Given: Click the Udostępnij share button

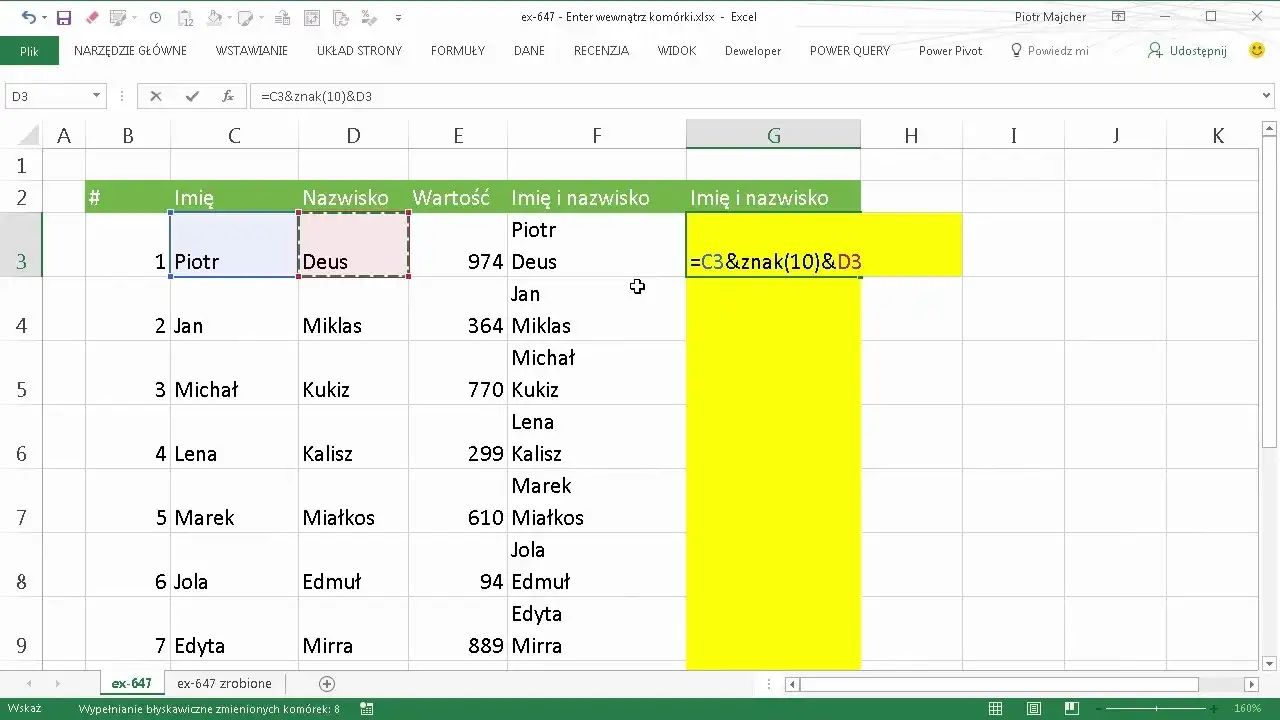Looking at the screenshot, I should (x=1187, y=51).
